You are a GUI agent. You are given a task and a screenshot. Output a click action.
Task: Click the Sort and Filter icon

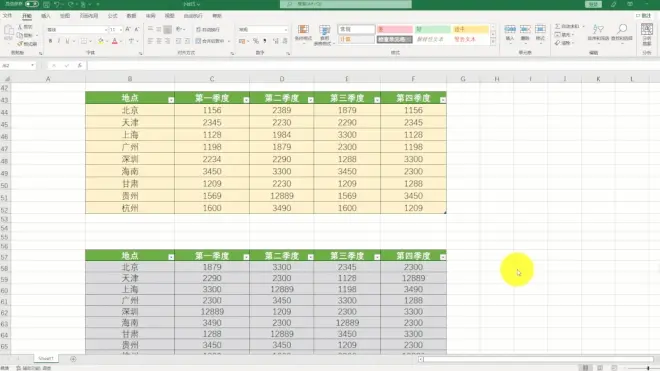[598, 32]
